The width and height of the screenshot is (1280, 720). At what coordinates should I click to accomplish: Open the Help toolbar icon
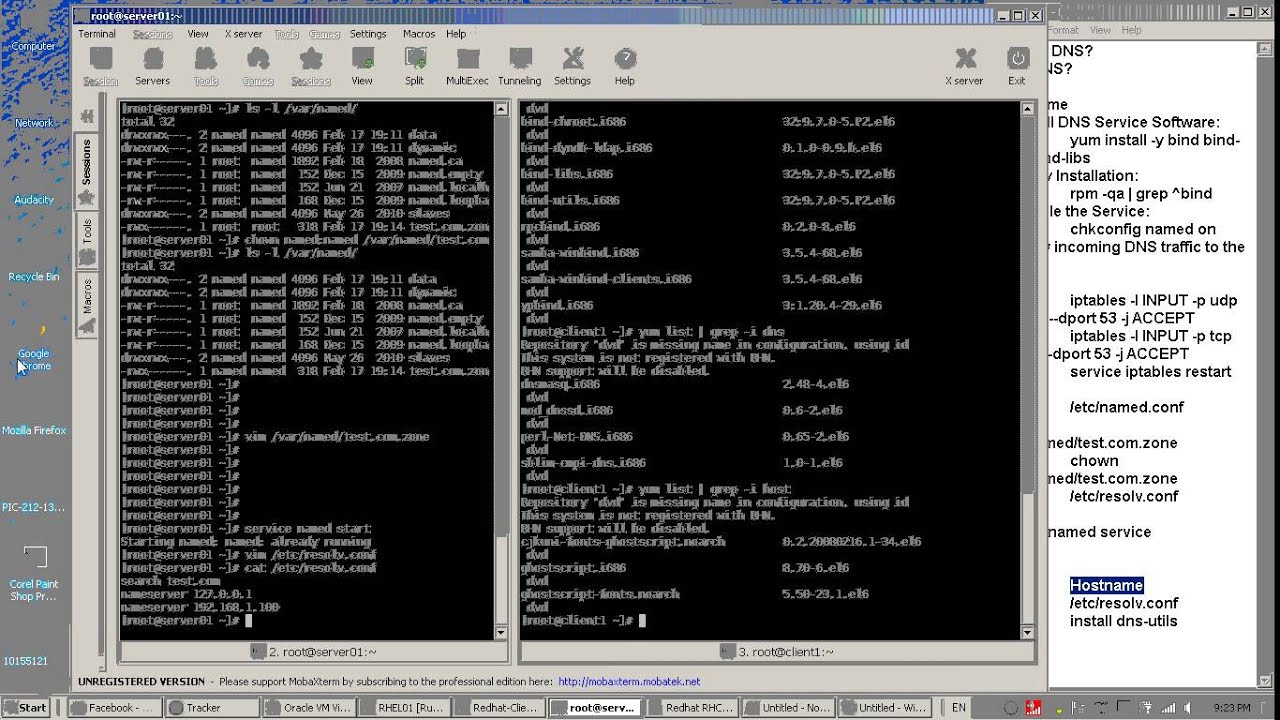[x=625, y=66]
